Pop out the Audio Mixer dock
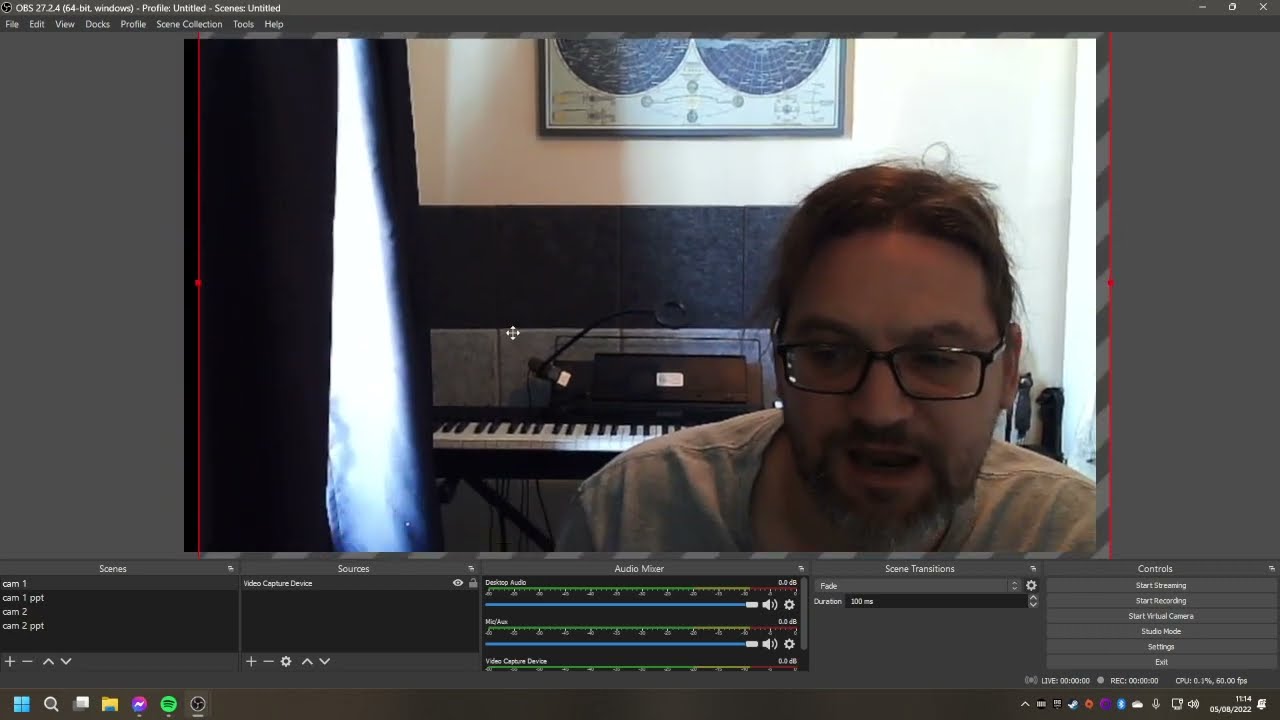The height and width of the screenshot is (720, 1280). point(800,569)
